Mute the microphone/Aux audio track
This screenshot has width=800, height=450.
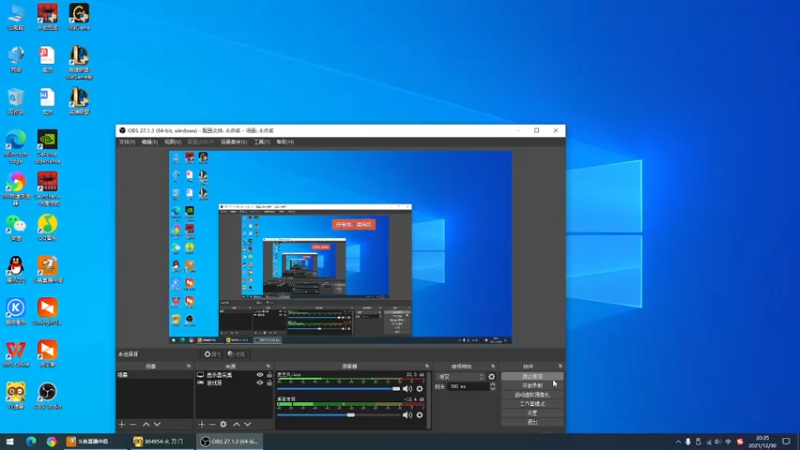pos(407,389)
